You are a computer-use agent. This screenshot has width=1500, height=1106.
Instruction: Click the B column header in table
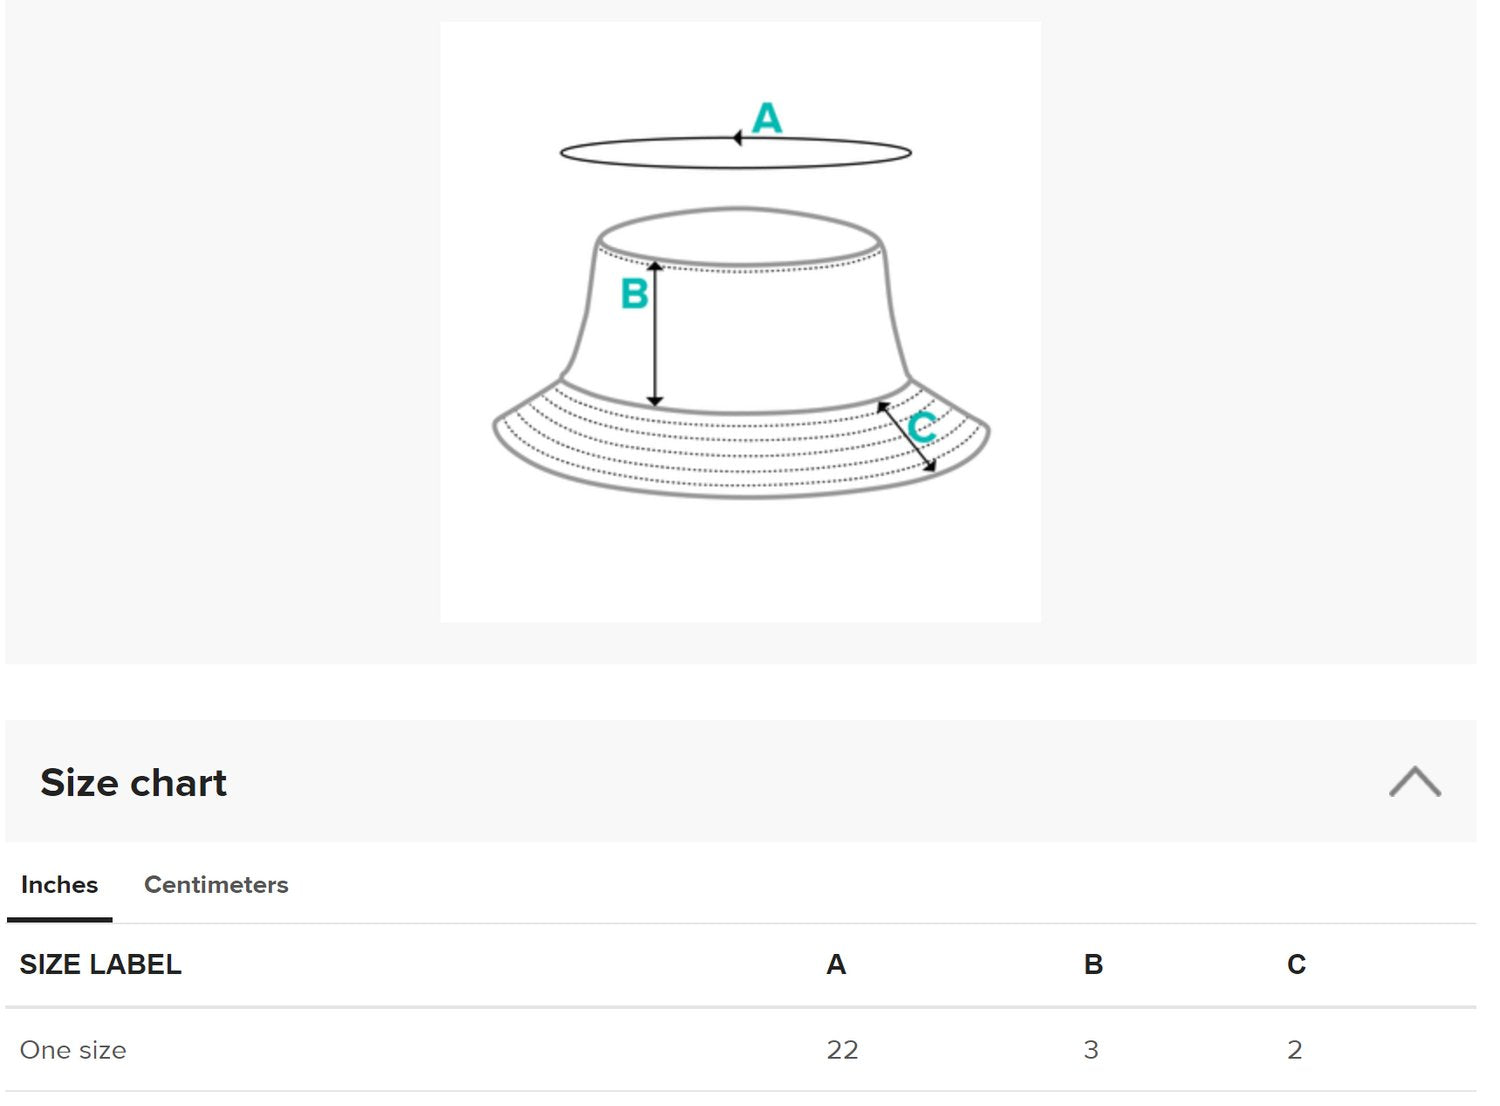pos(1093,965)
